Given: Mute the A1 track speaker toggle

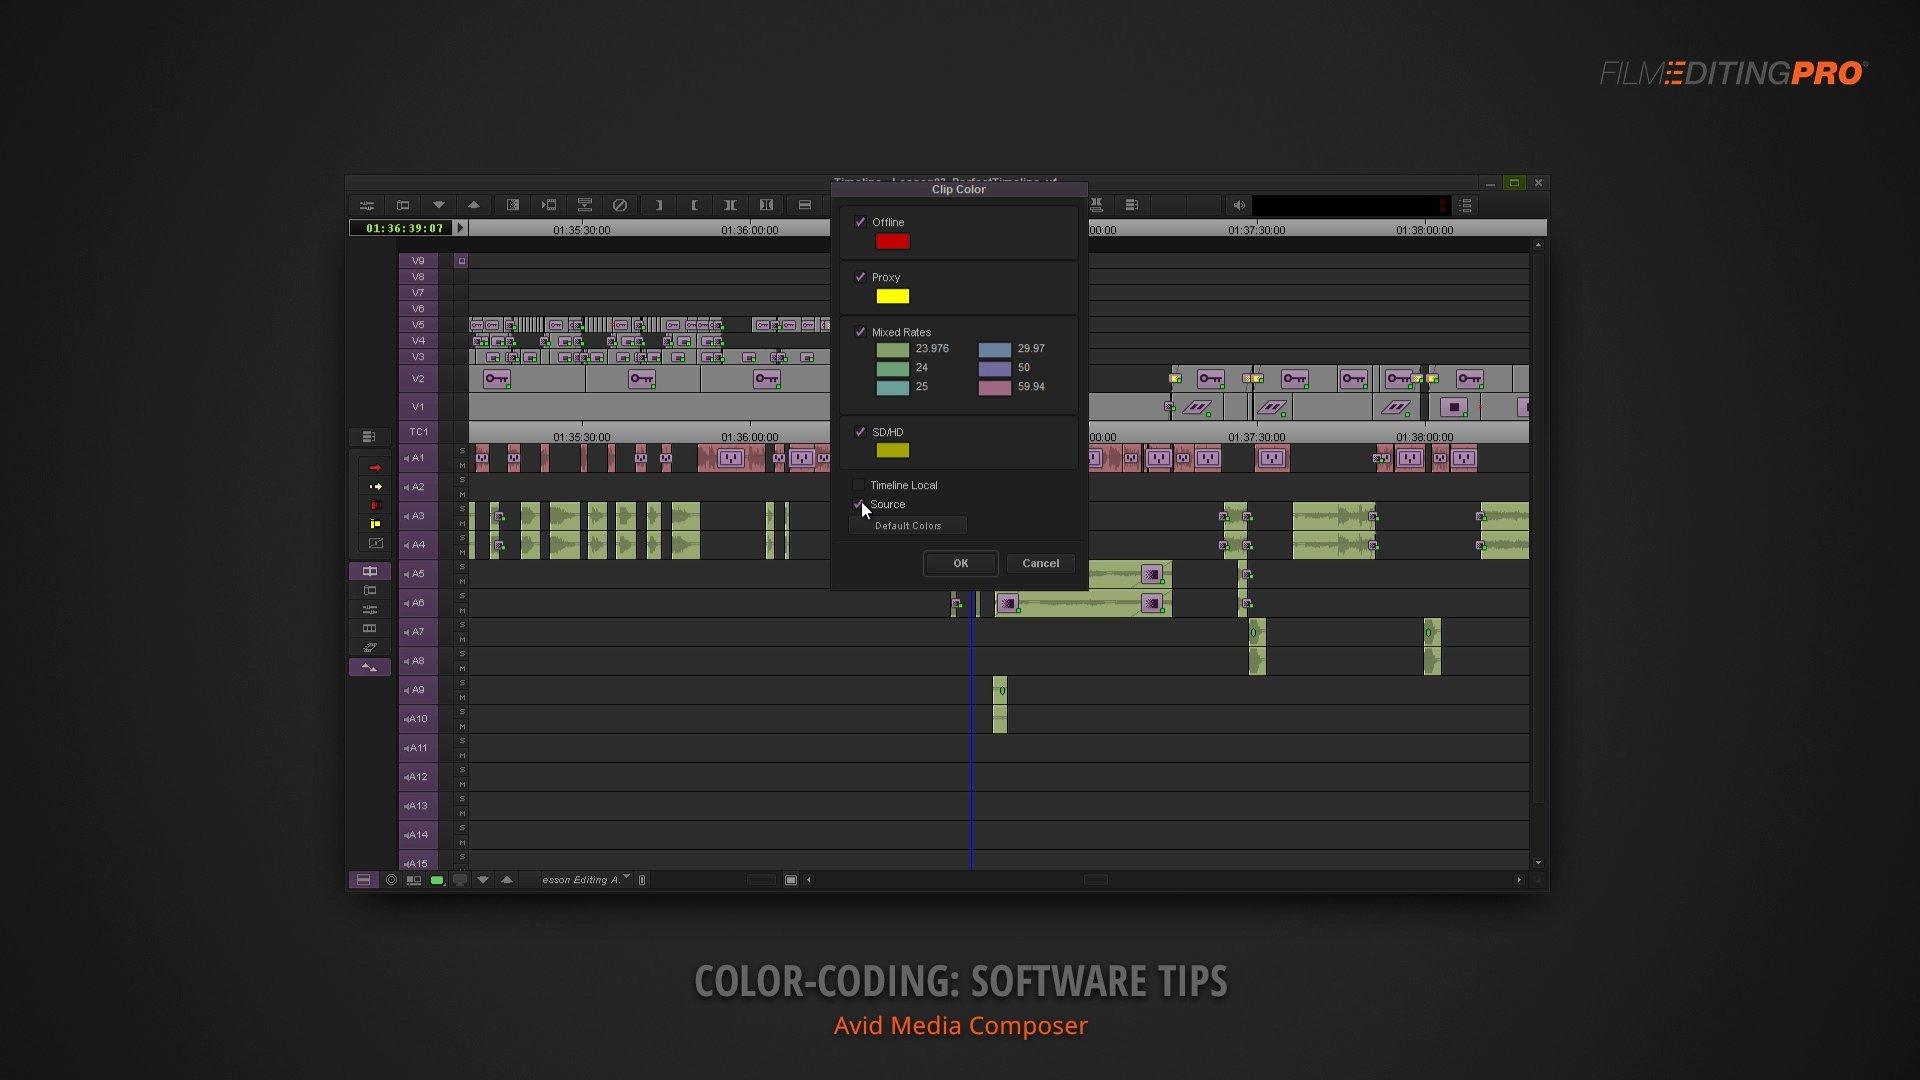Looking at the screenshot, I should pos(405,458).
